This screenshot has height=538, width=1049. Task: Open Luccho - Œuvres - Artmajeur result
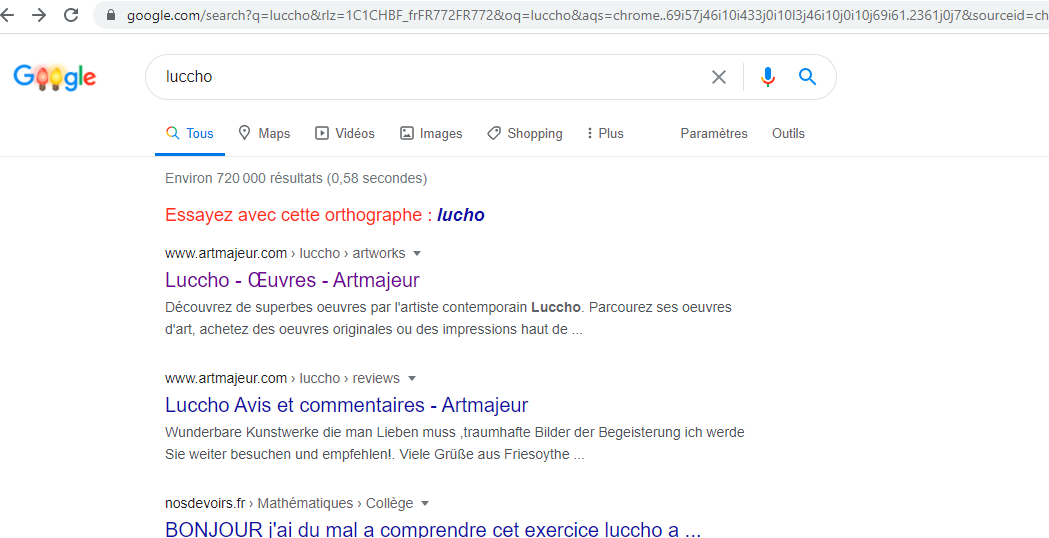coord(292,280)
